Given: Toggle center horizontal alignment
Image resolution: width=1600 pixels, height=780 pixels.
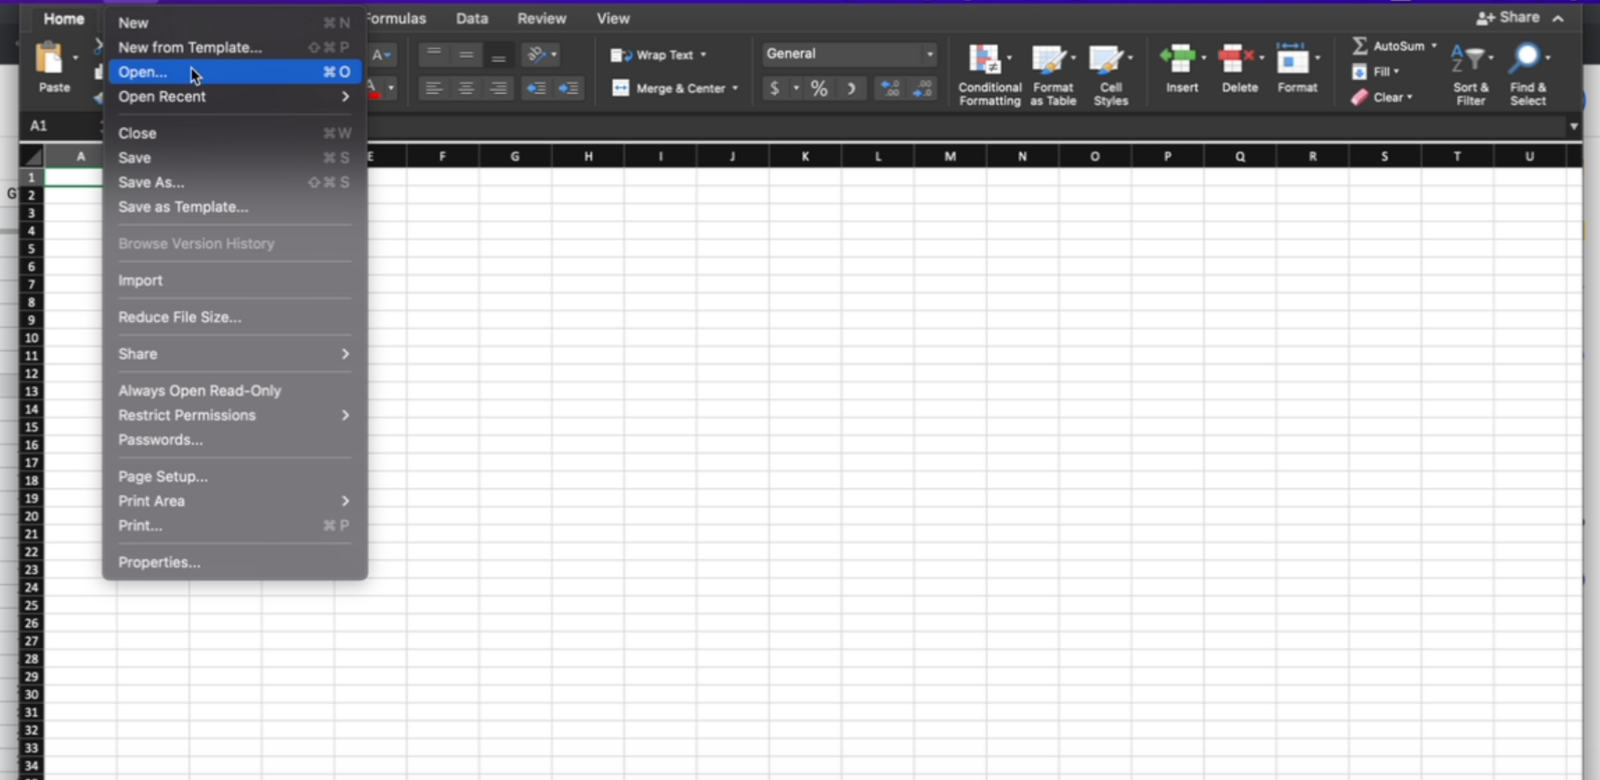Looking at the screenshot, I should tap(466, 89).
